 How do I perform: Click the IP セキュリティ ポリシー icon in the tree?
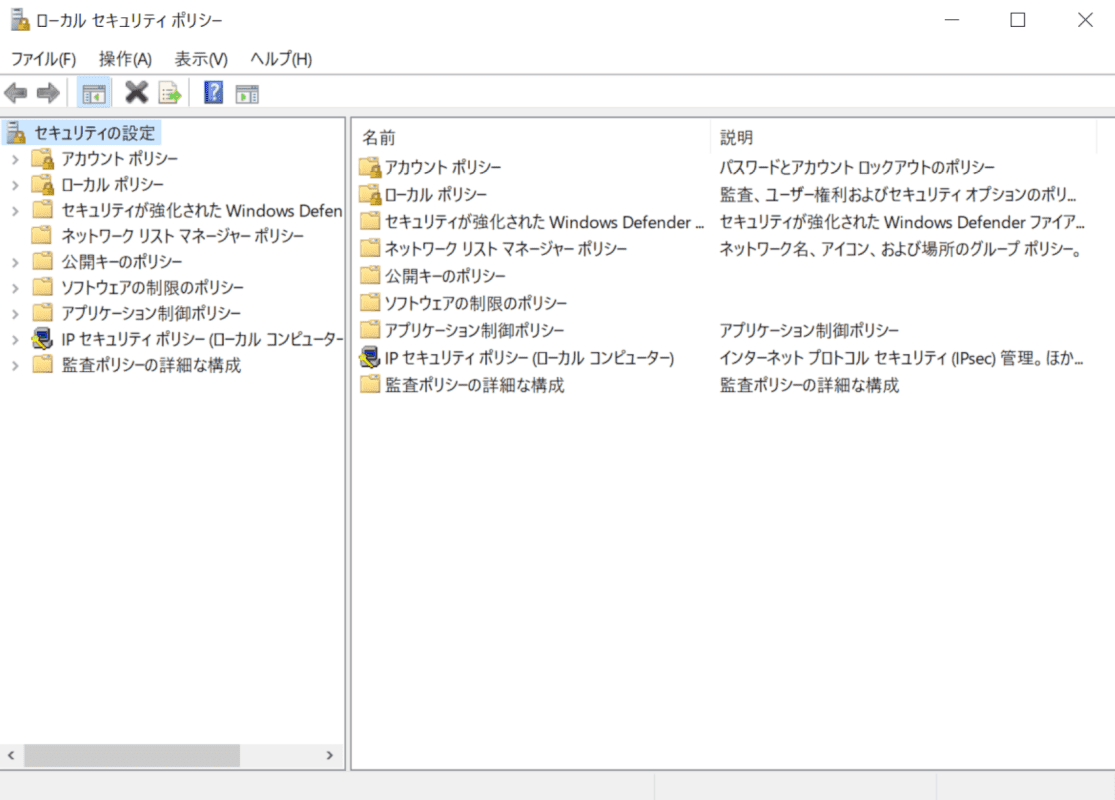click(43, 338)
